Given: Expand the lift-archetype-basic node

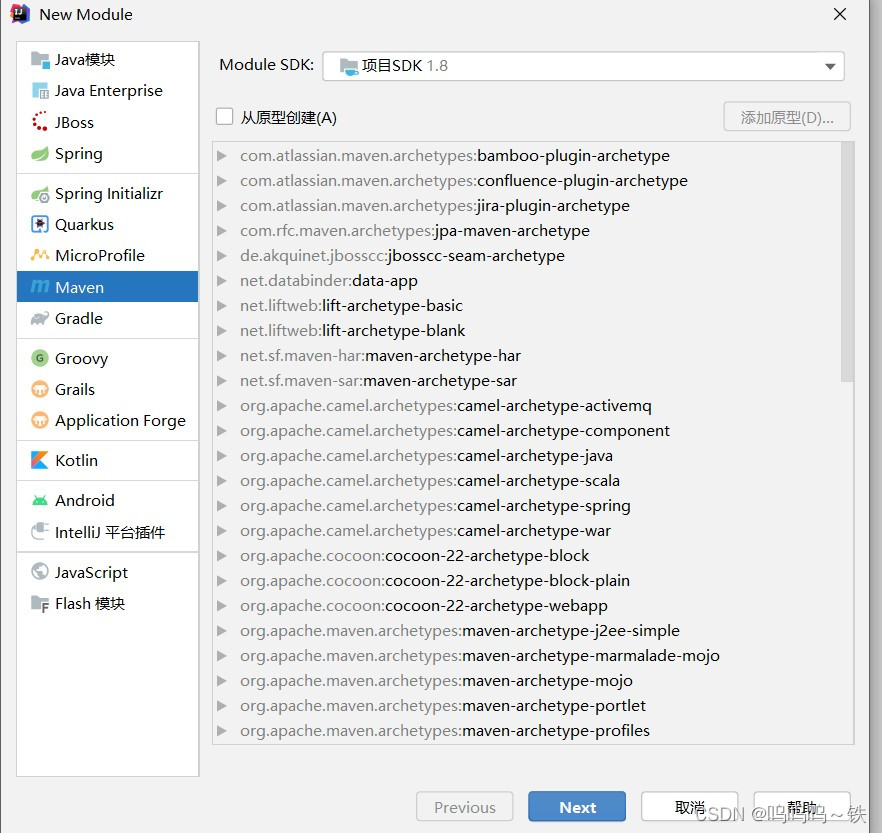Looking at the screenshot, I should tap(222, 305).
